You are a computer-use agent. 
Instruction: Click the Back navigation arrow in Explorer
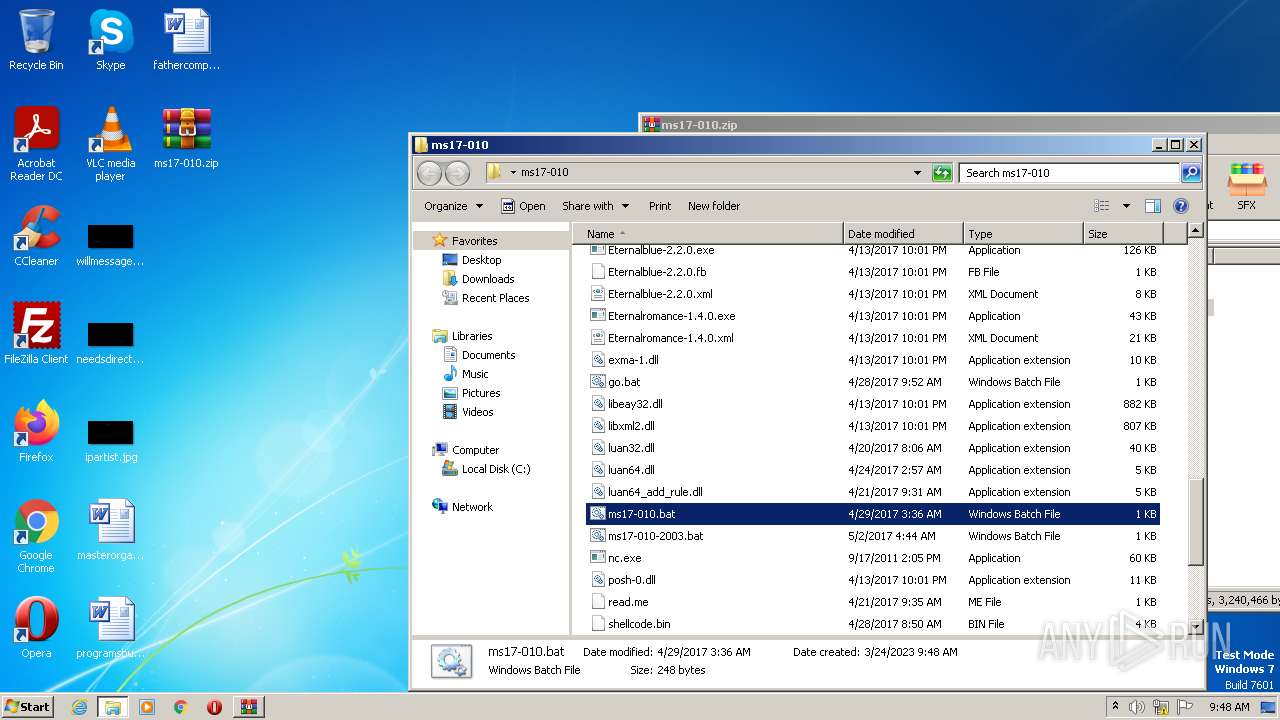point(430,173)
